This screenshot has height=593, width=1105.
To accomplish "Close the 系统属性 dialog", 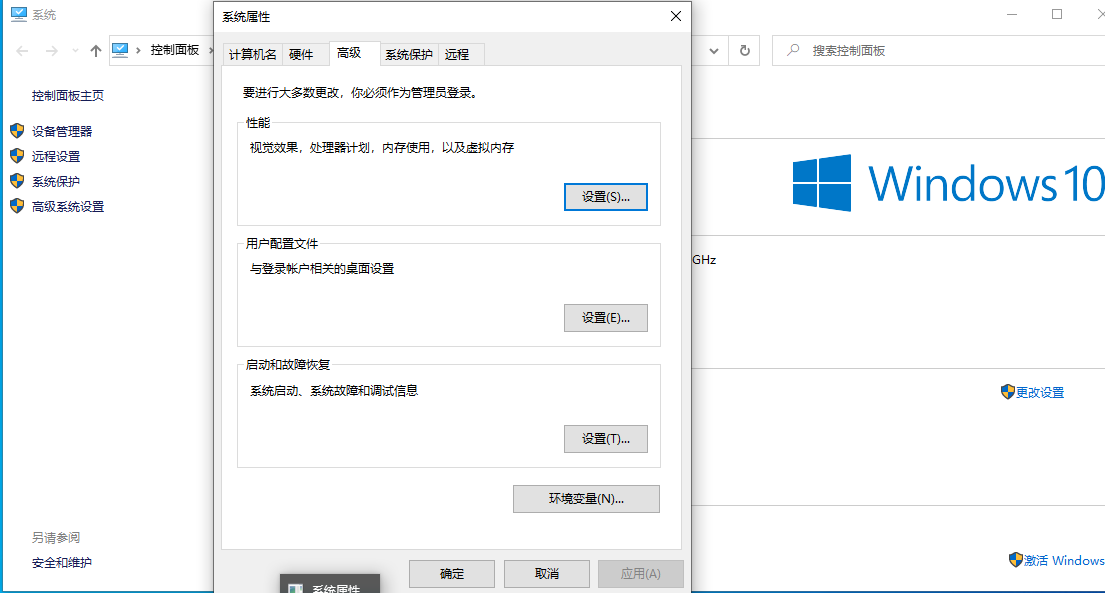I will point(675,16).
